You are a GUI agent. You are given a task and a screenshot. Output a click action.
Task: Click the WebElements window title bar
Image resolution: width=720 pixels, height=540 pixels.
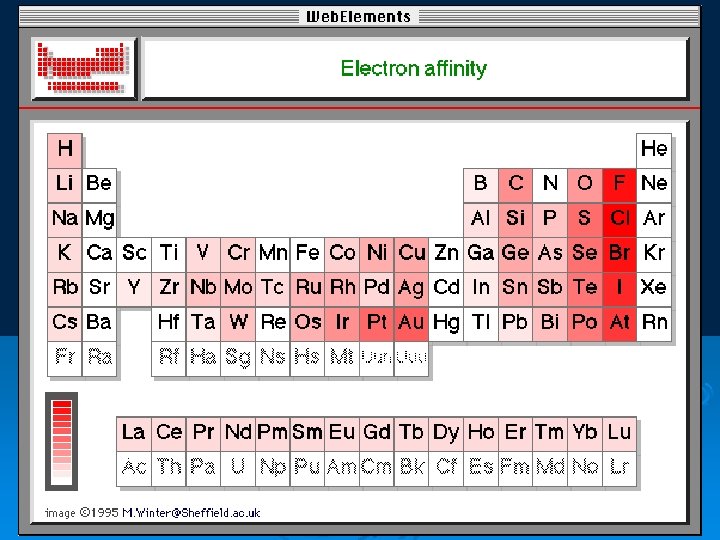click(360, 17)
